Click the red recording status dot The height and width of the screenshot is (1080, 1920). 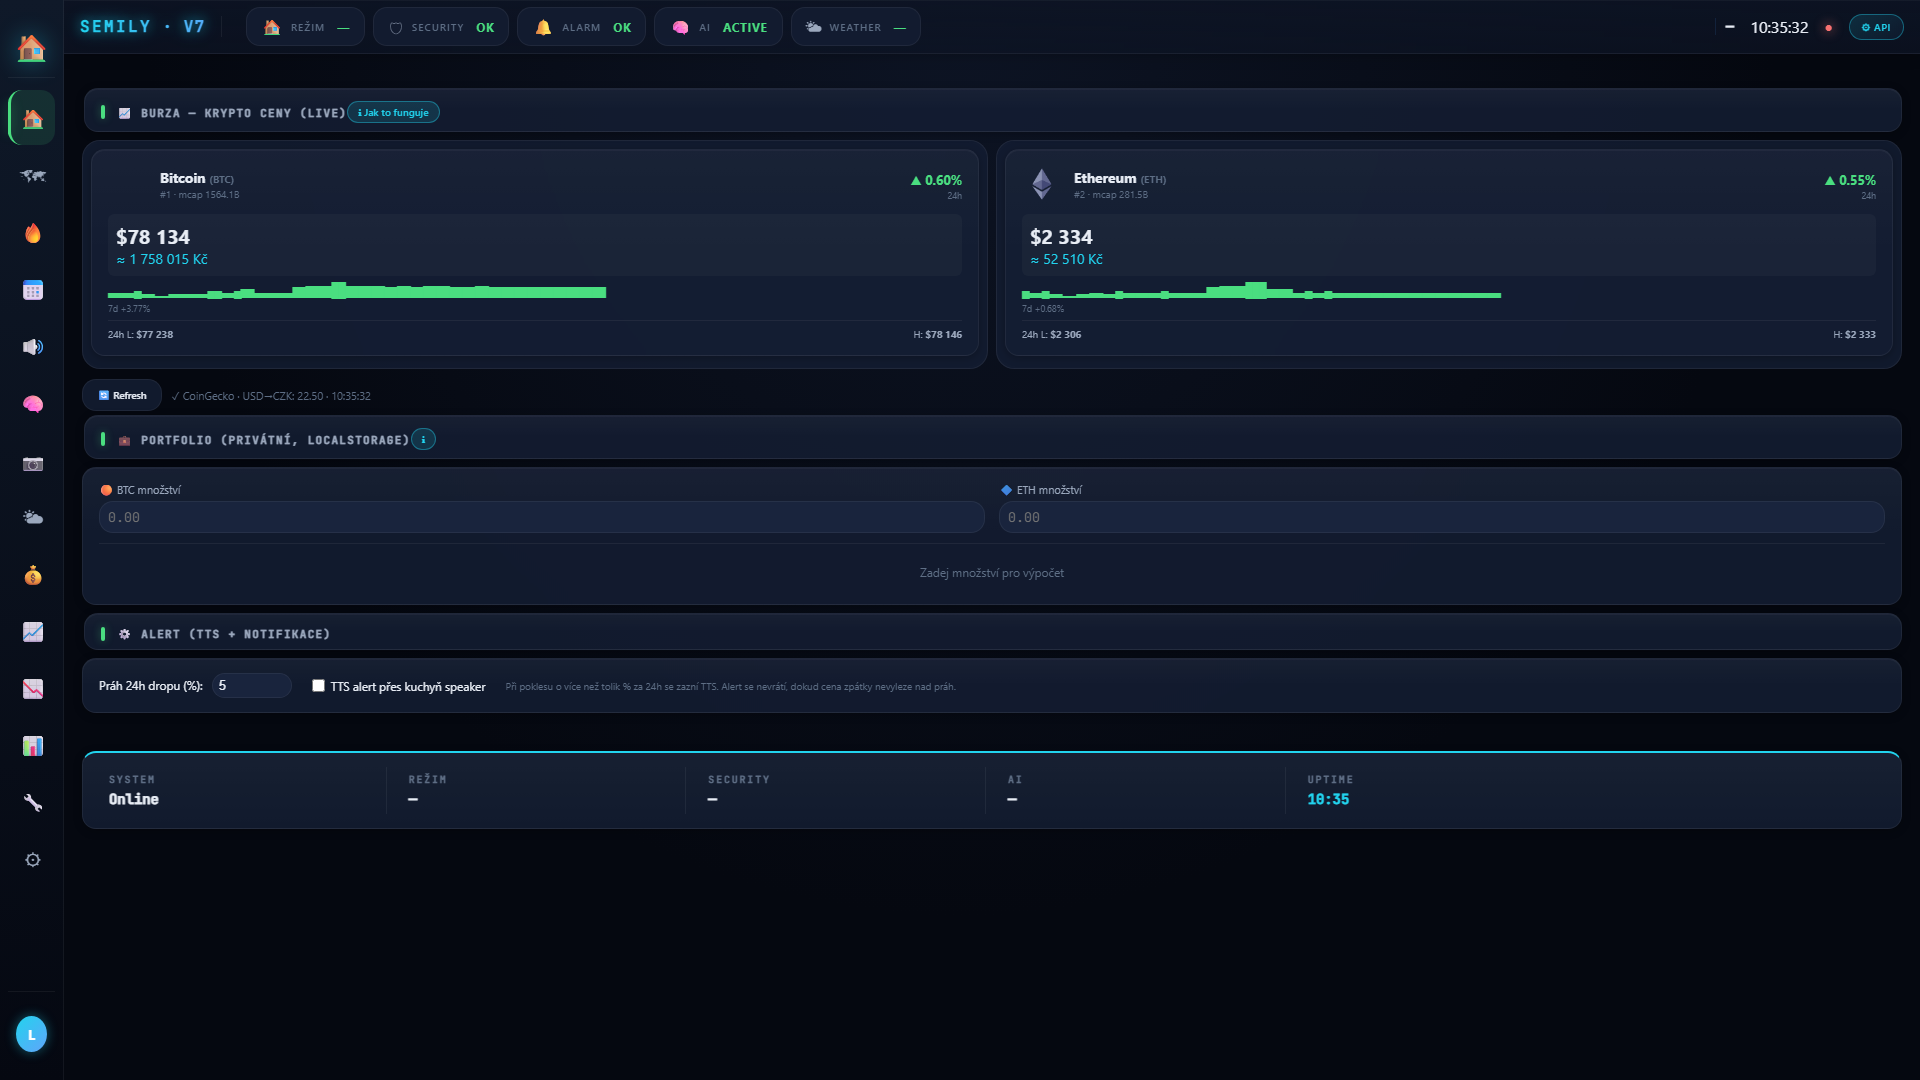[1829, 28]
